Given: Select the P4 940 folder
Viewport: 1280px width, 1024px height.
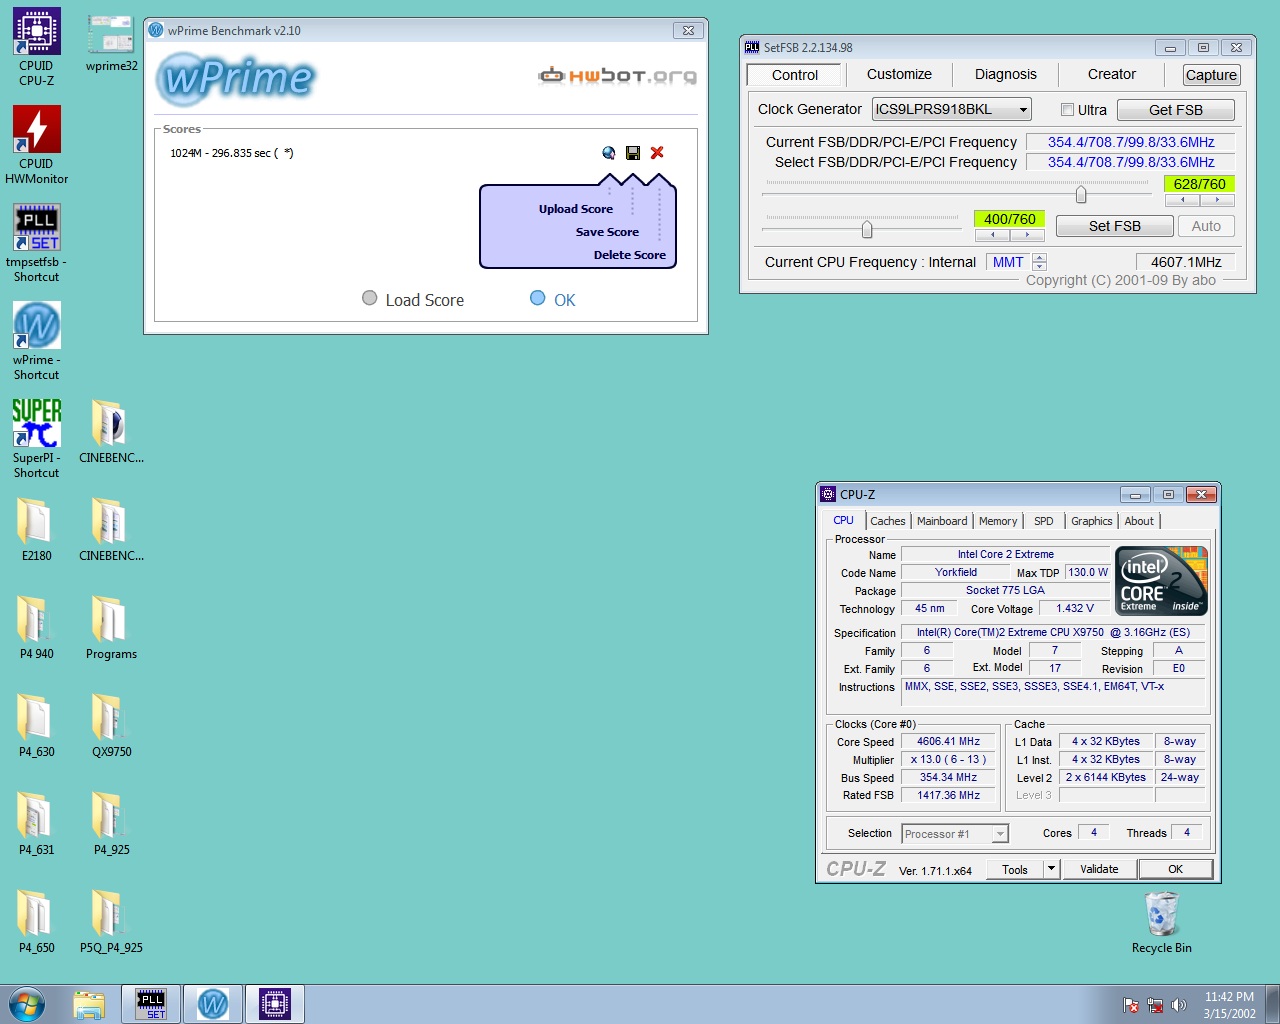Looking at the screenshot, I should point(36,628).
